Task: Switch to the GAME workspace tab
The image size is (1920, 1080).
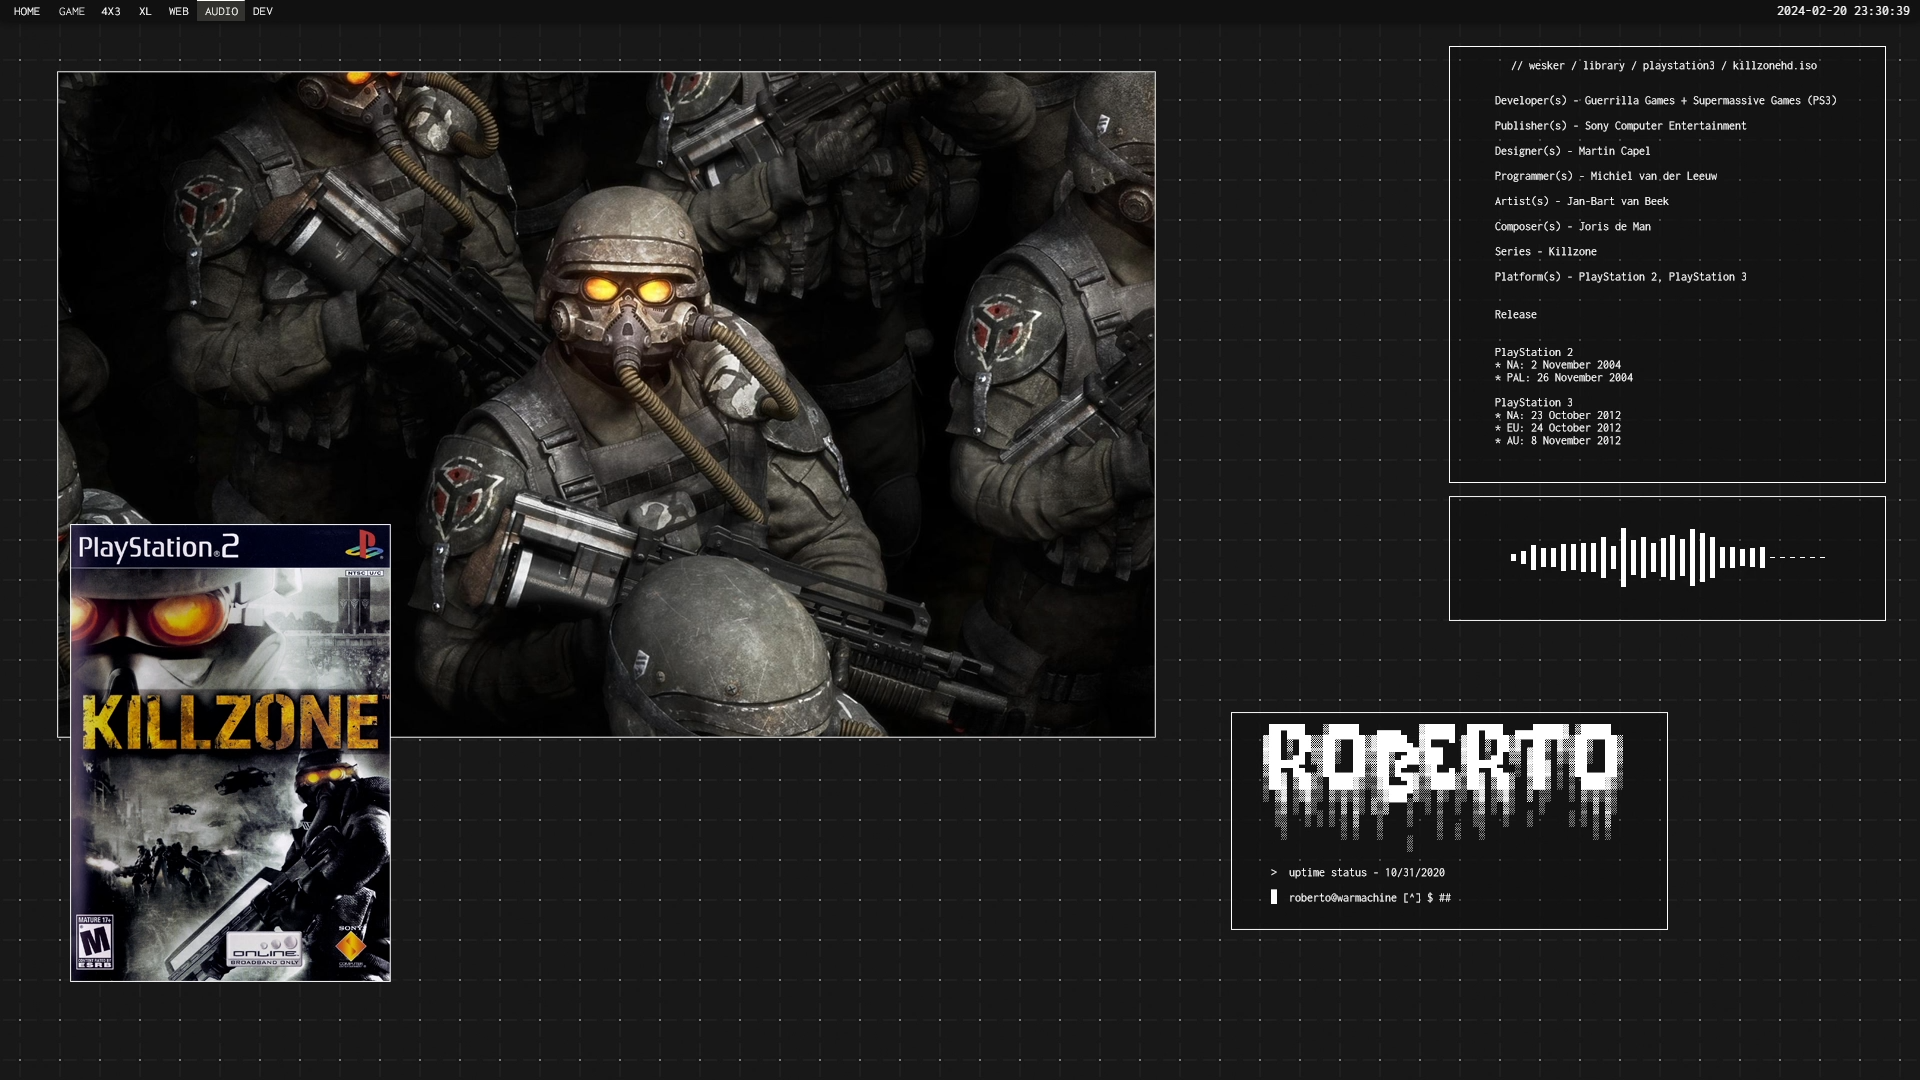Action: 72,11
